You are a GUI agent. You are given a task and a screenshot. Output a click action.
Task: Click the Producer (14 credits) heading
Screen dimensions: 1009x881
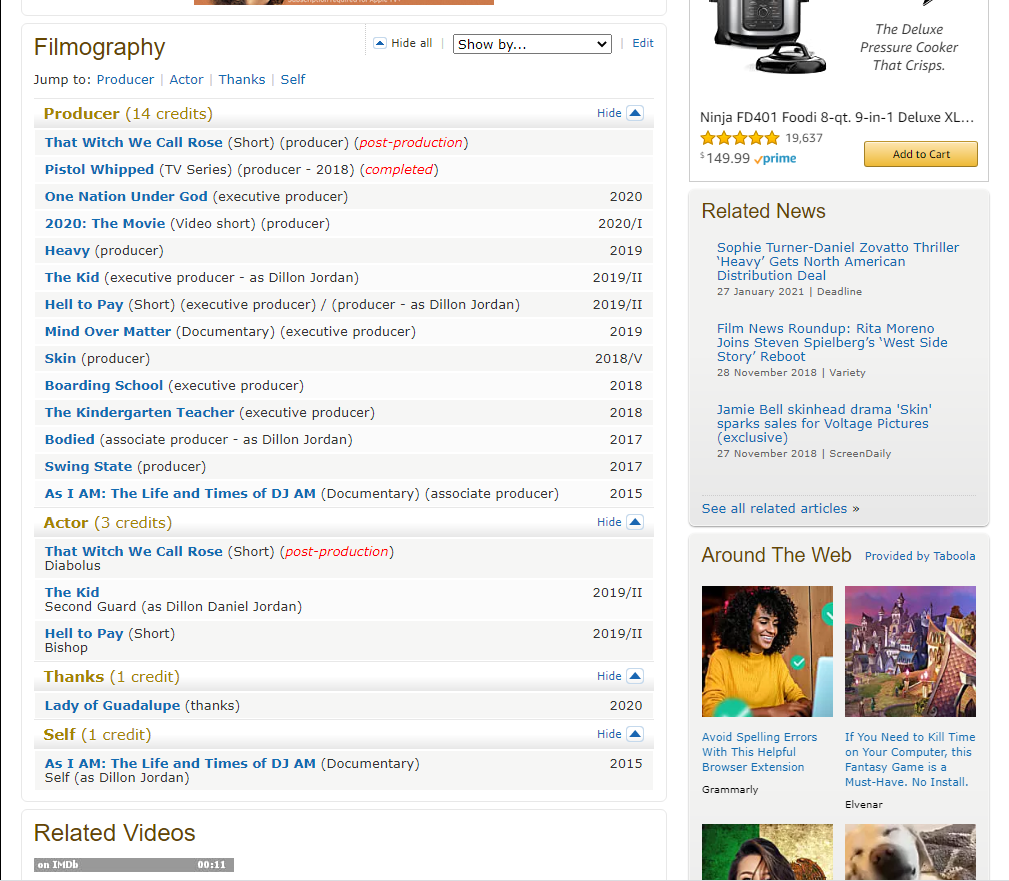[128, 113]
